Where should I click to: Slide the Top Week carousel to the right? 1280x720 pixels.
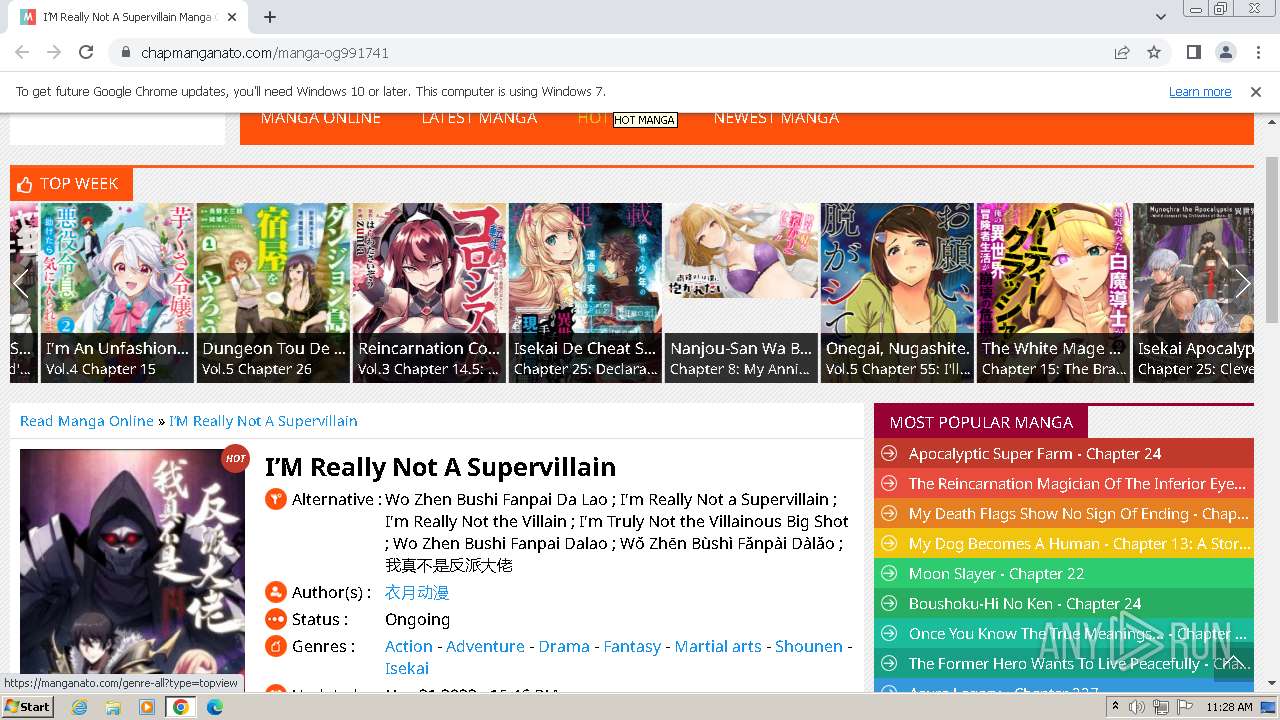coord(1241,284)
